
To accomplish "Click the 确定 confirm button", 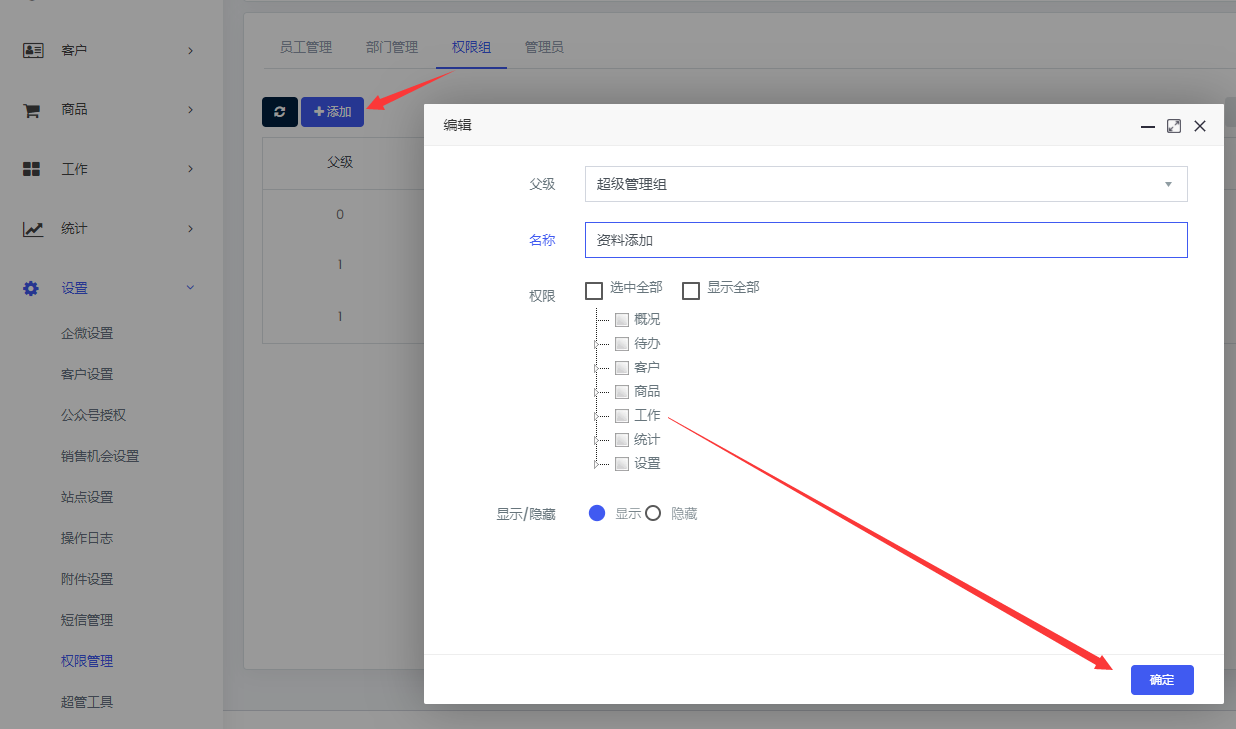I will pyautogui.click(x=1162, y=680).
